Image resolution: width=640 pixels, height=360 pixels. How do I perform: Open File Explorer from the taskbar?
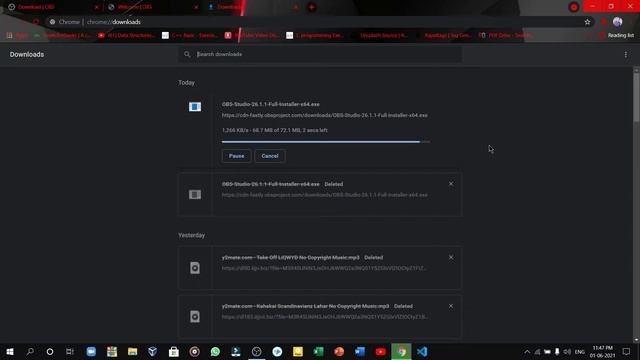tap(132, 351)
